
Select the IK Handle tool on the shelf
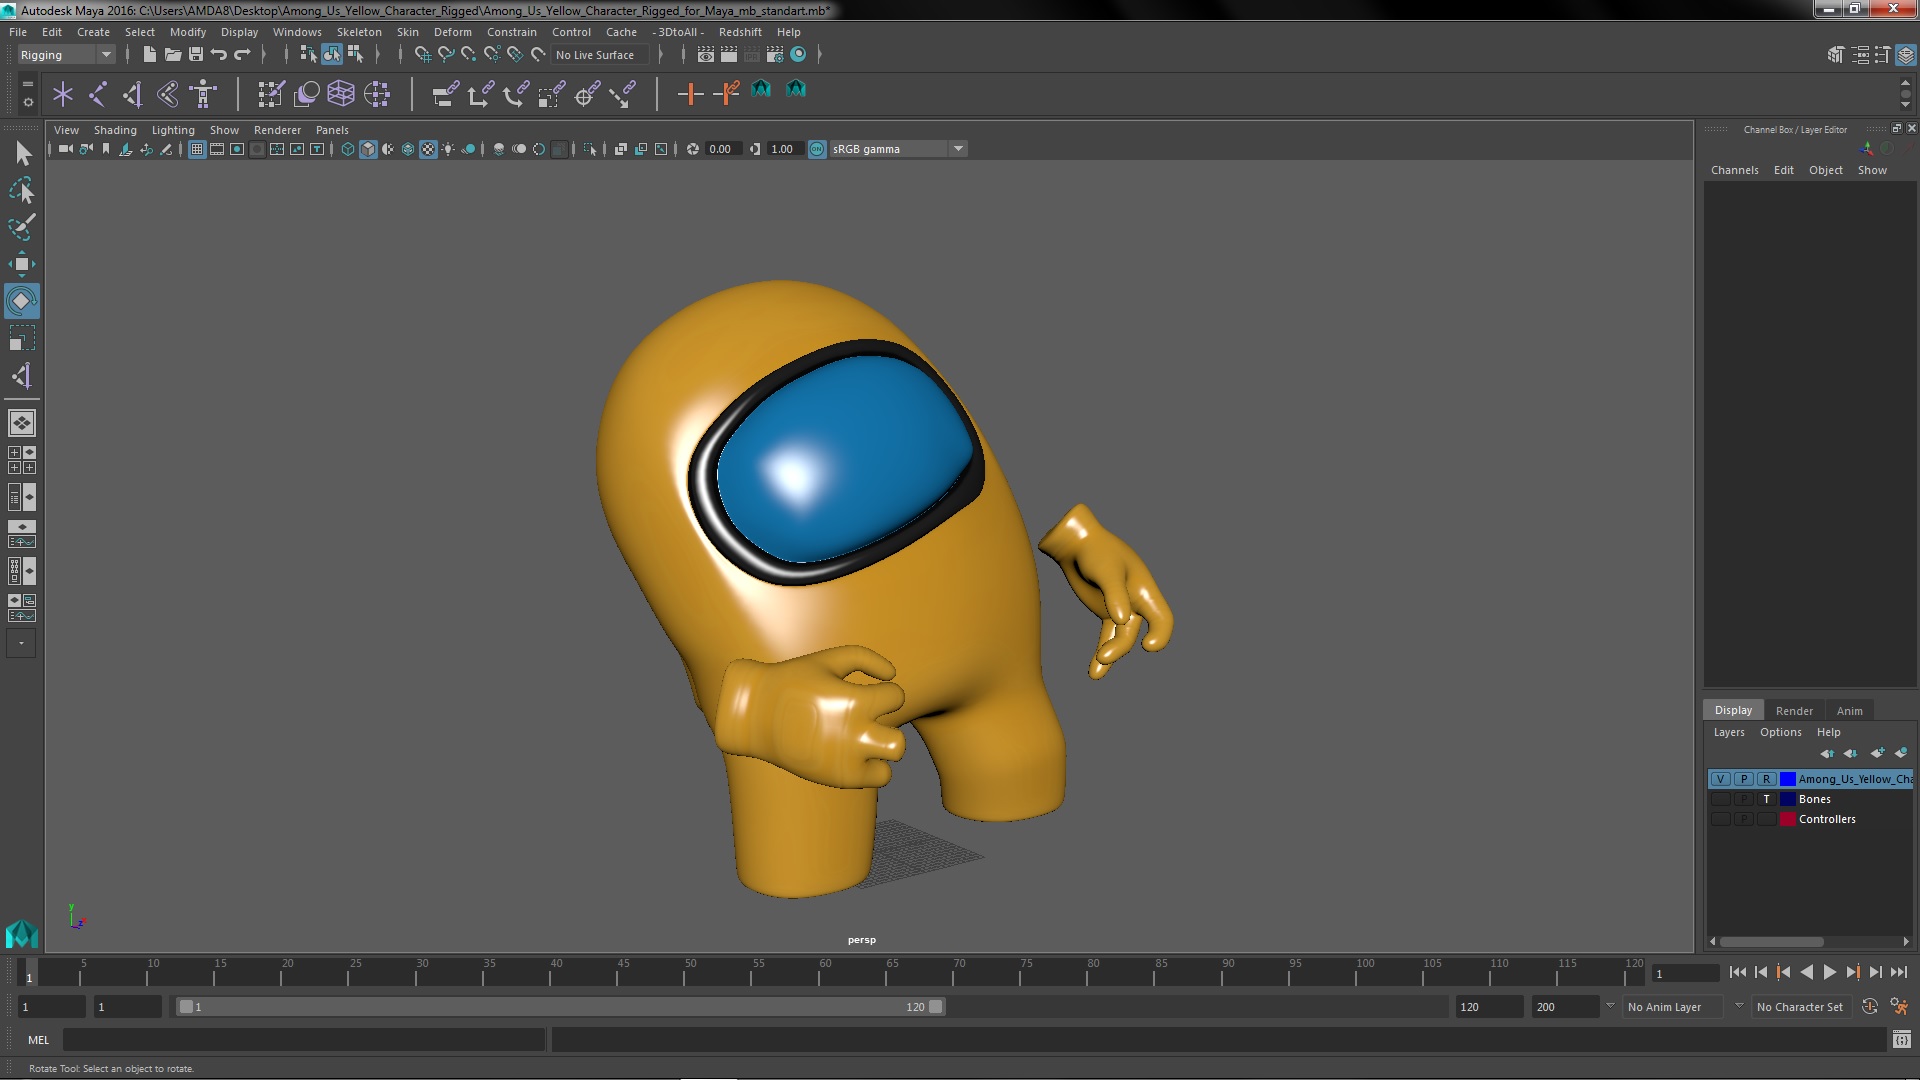pos(133,94)
